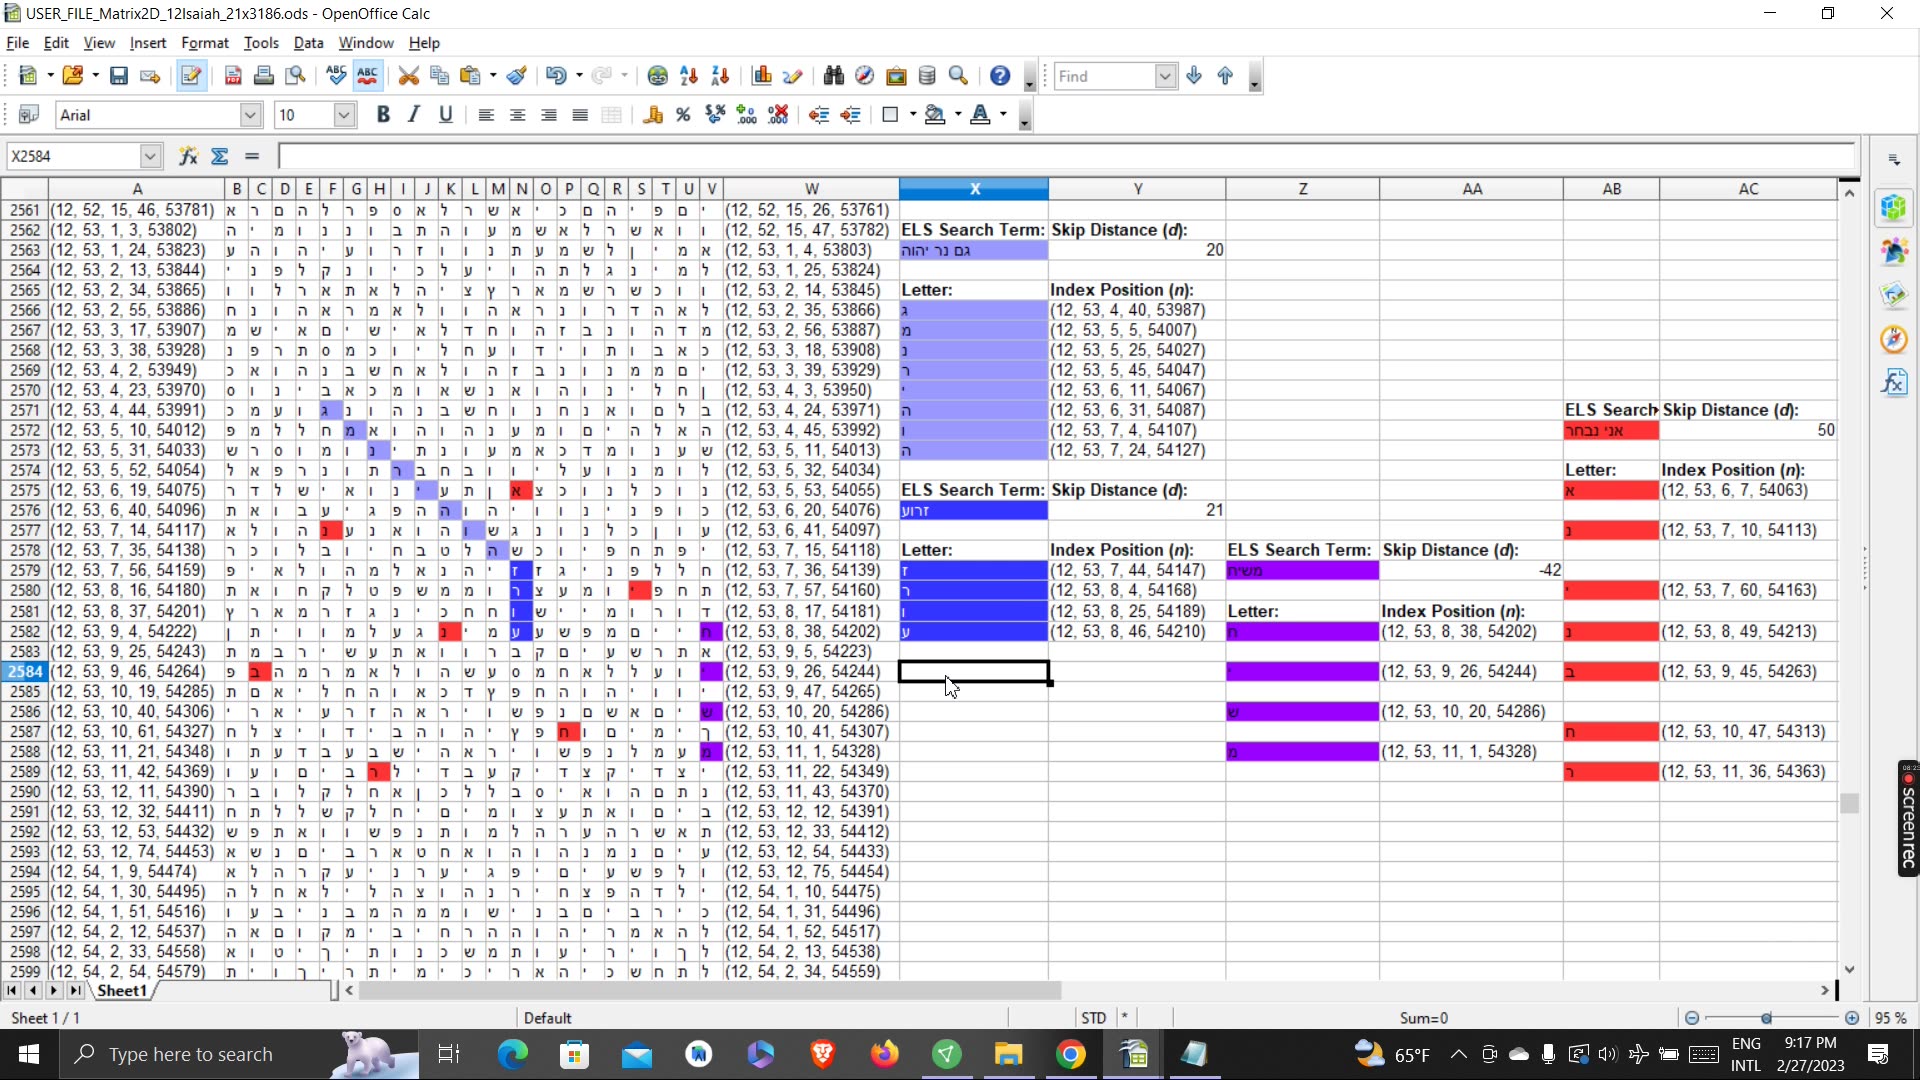
Task: Click the Save document icon
Action: pos(119,76)
